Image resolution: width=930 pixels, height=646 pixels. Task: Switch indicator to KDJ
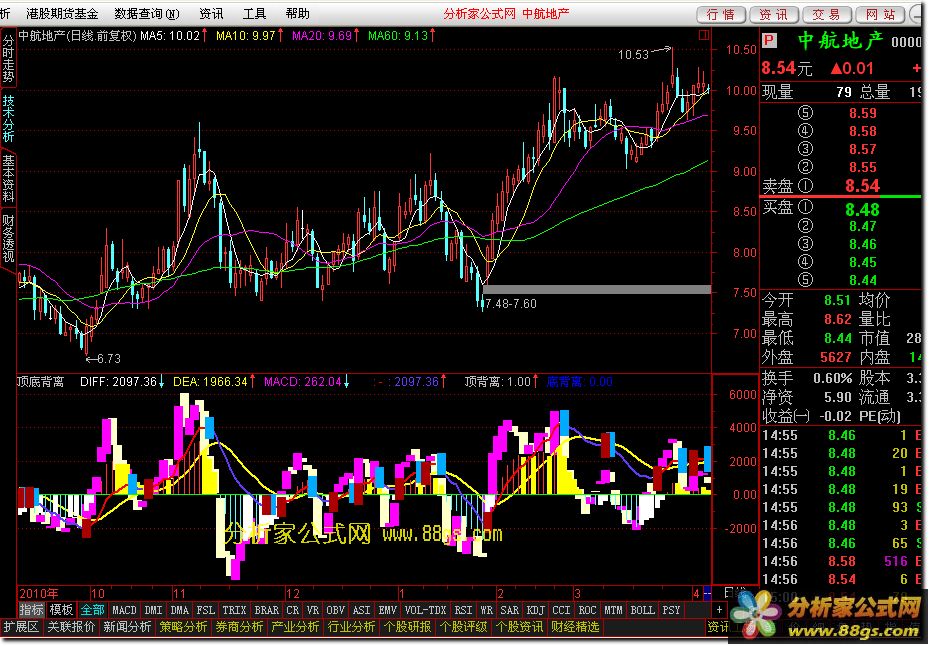pos(536,610)
